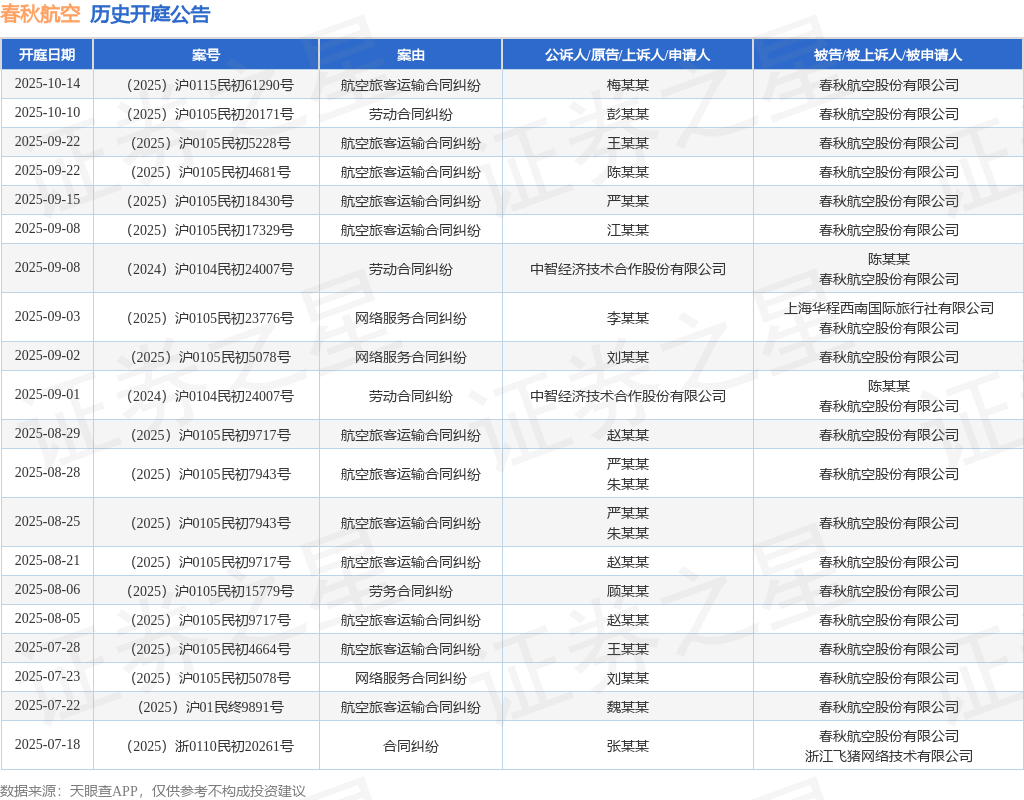Click 航空旅客运输合同纠纷 in the 2025-10-14 row

click(411, 85)
